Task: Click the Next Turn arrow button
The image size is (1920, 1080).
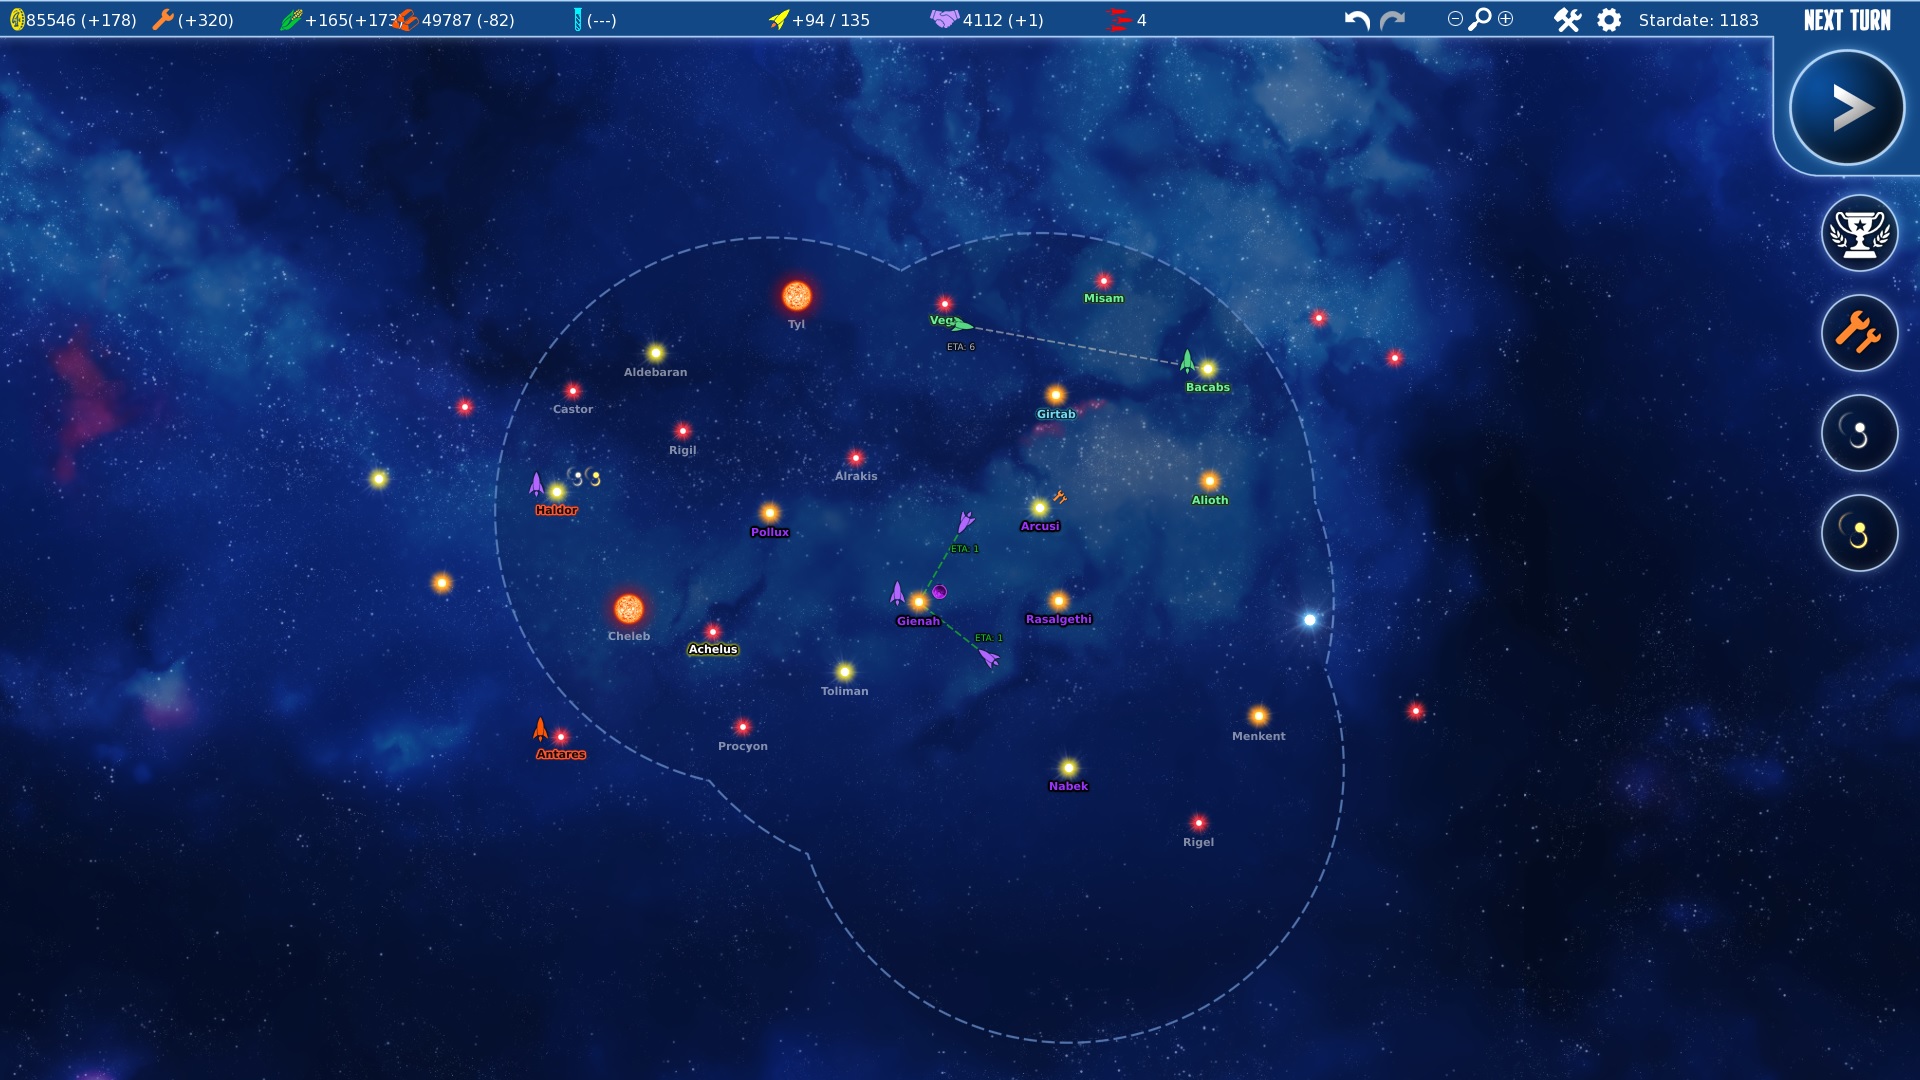Action: [x=1846, y=108]
